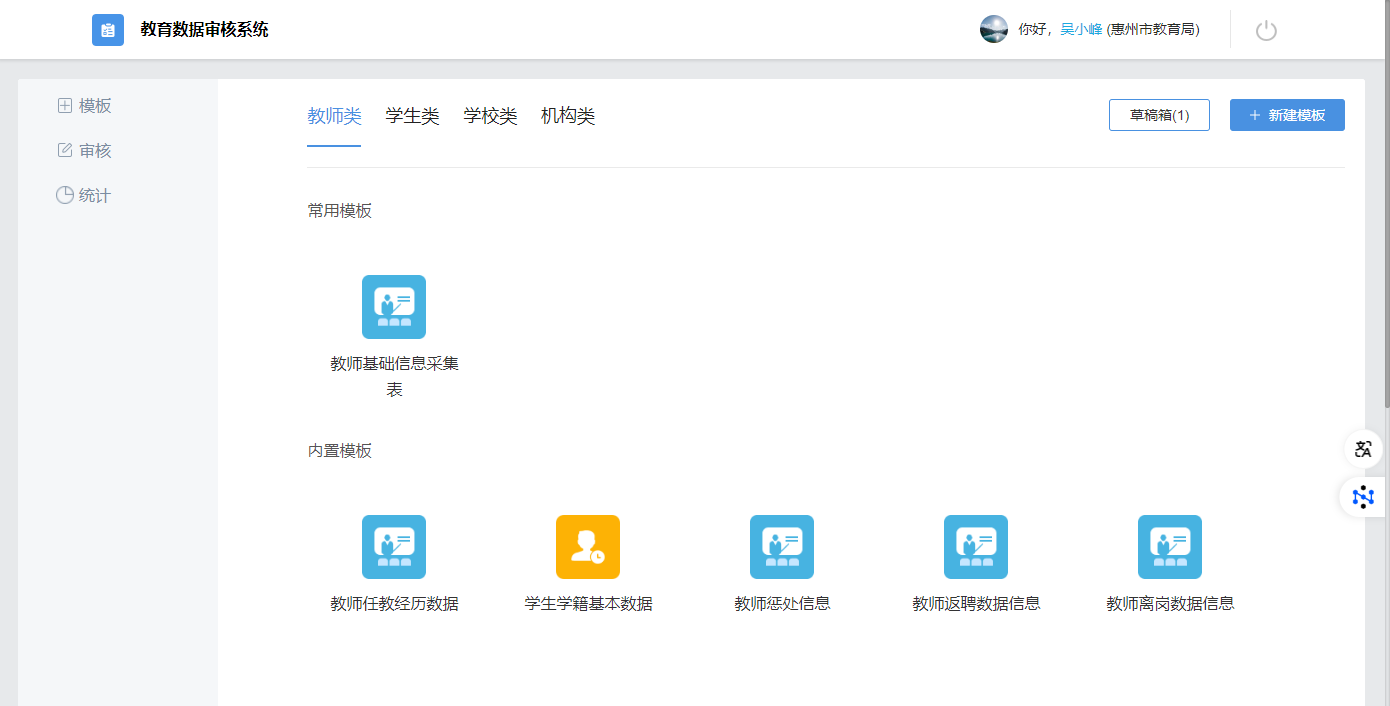
Task: Click the 教师基础信息采集表 label text
Action: click(x=394, y=377)
